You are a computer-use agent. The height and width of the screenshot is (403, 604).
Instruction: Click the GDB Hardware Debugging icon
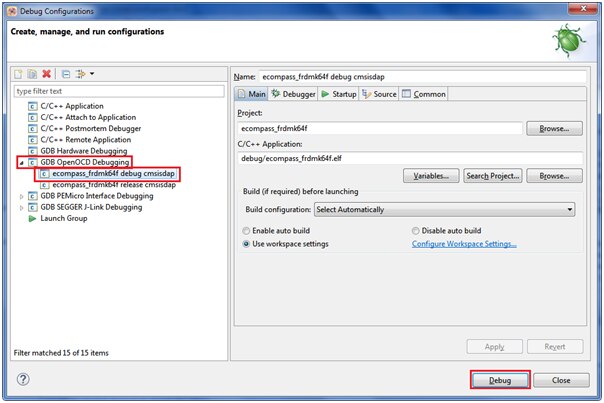33,151
